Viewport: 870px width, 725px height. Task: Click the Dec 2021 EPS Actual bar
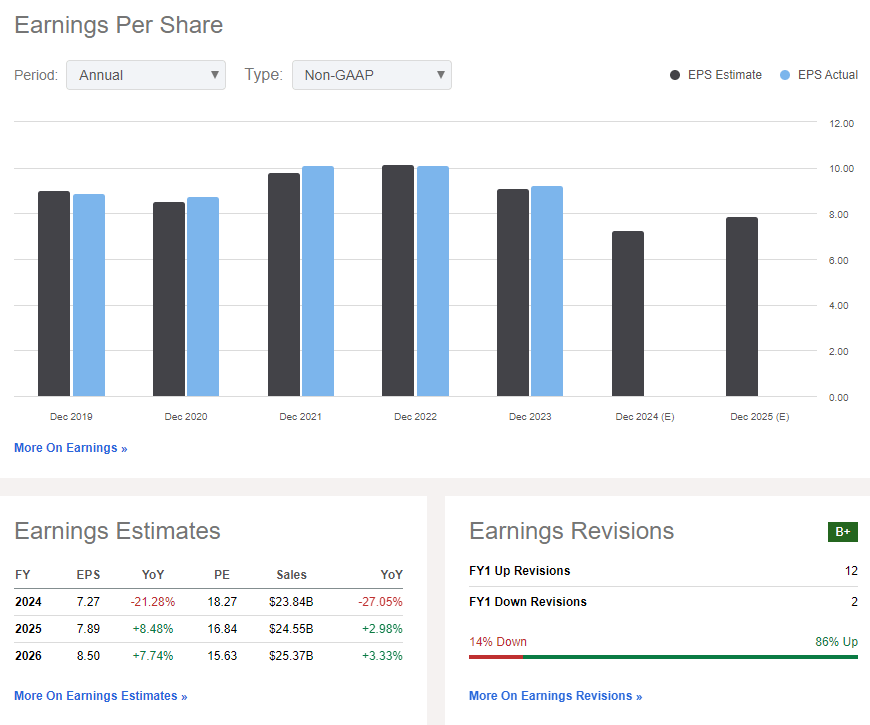[318, 280]
